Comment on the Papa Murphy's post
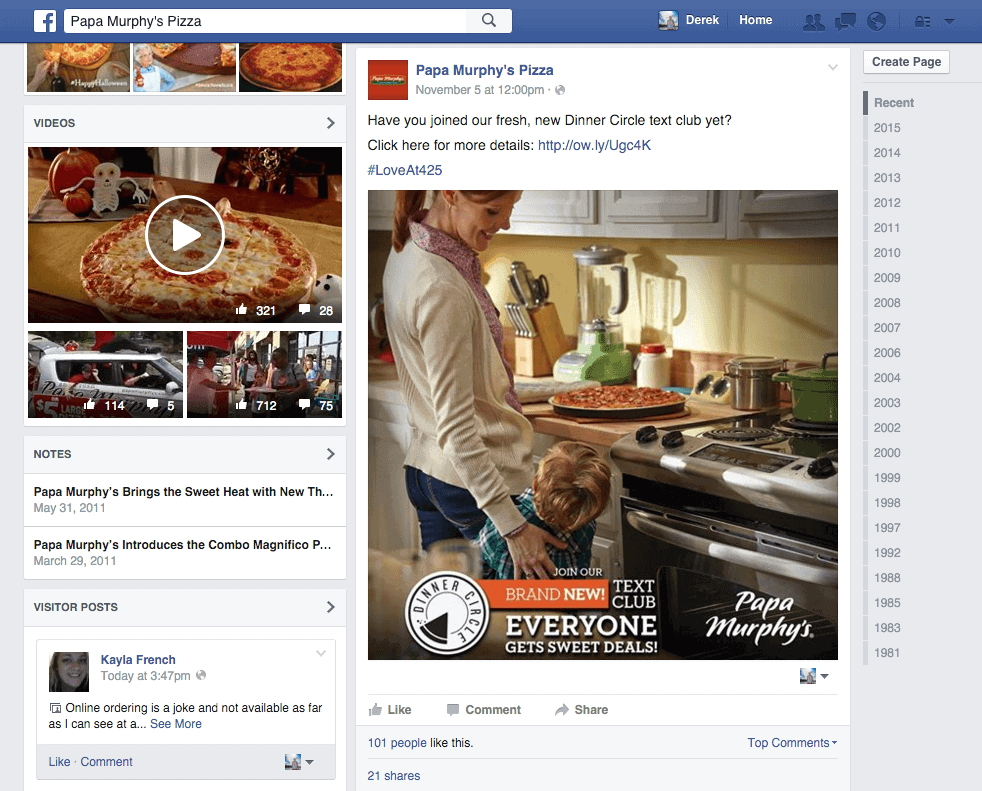Image resolution: width=982 pixels, height=791 pixels. pos(483,710)
